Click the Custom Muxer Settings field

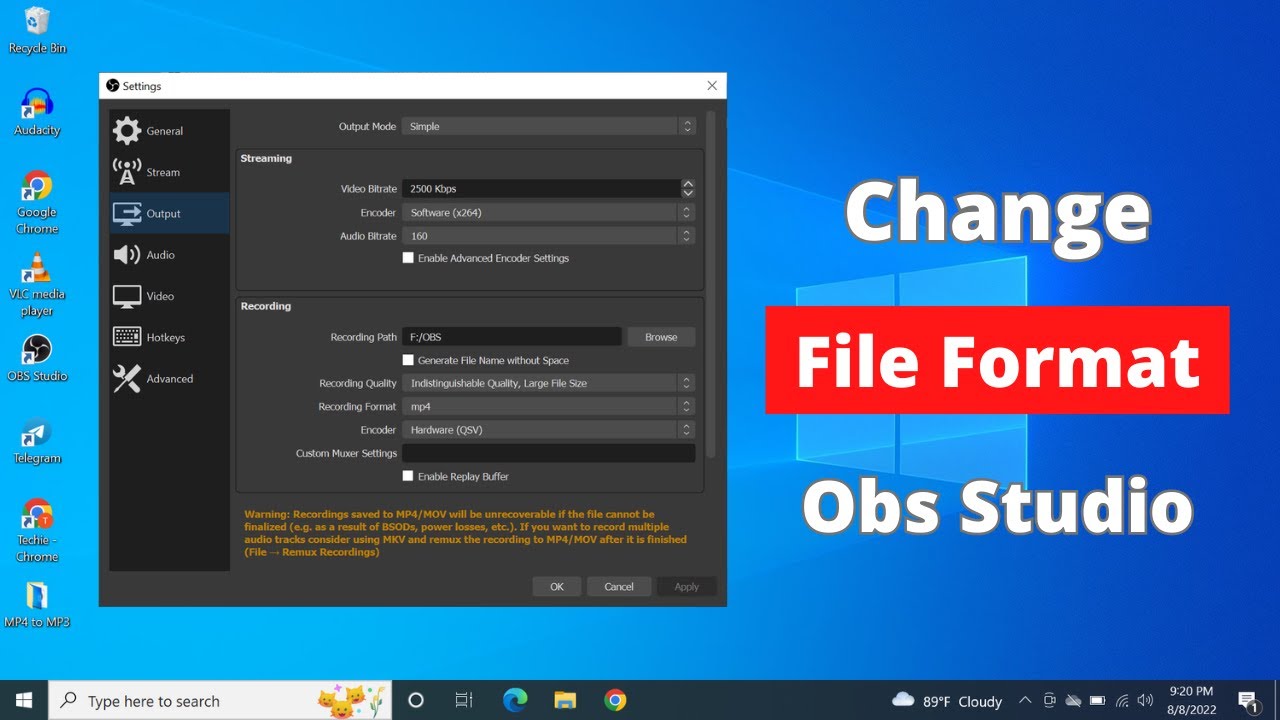pos(548,453)
